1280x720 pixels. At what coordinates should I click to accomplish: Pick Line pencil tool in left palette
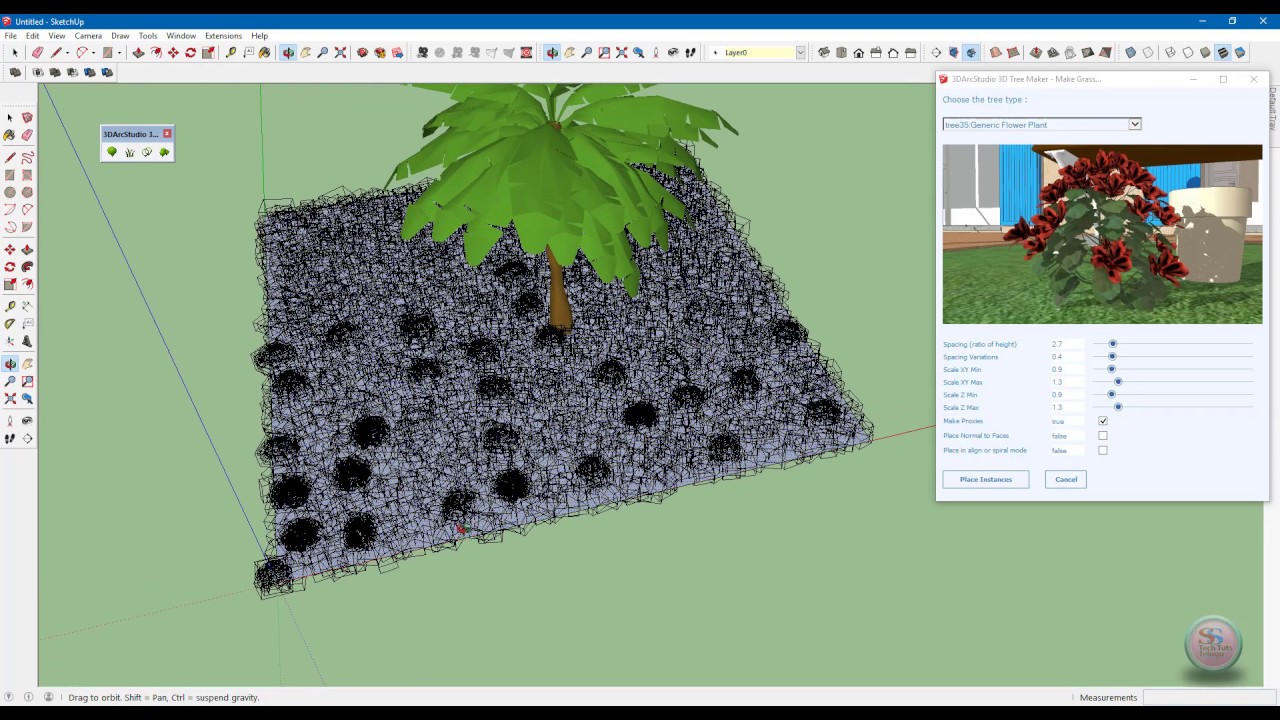coord(10,157)
